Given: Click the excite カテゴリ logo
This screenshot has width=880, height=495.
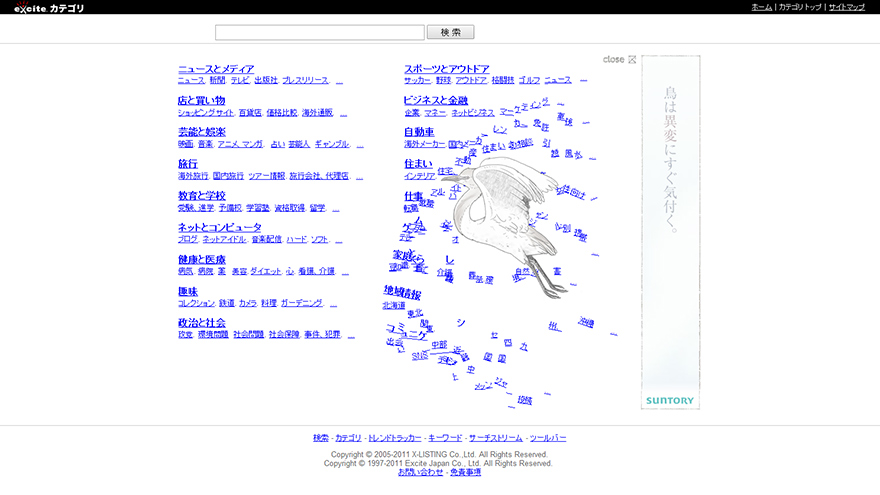Looking at the screenshot, I should click(x=49, y=7).
